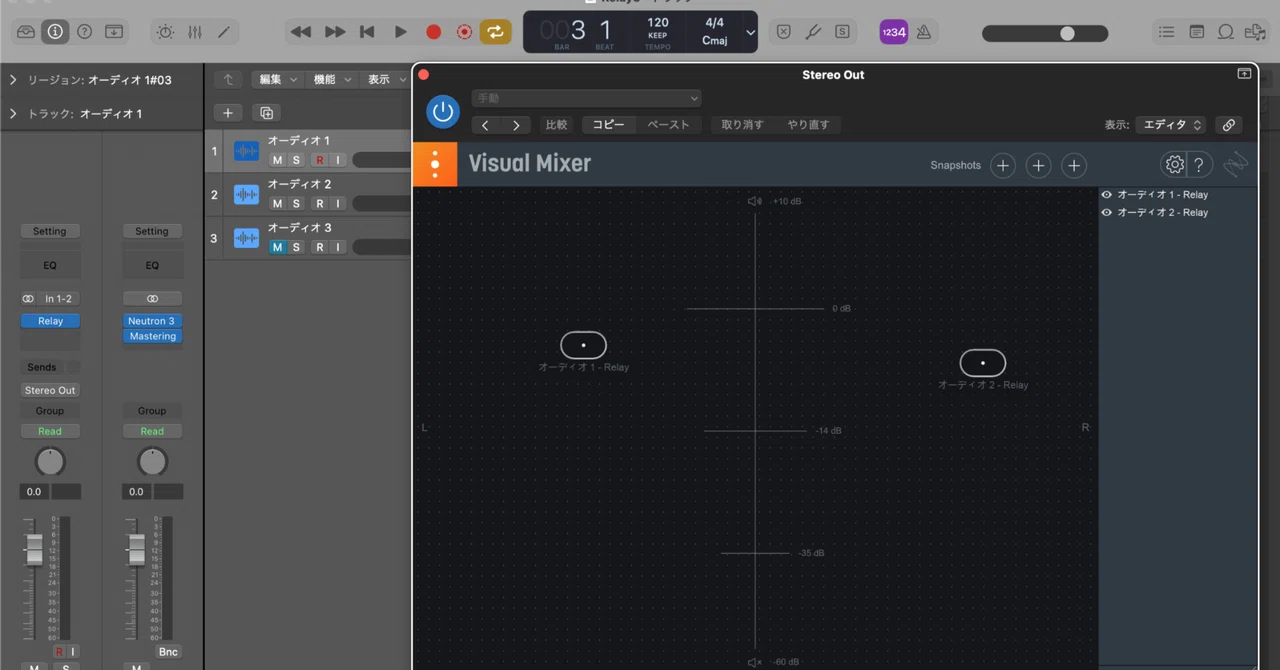1280x670 pixels.
Task: Start playback with the Play button
Action: point(400,32)
